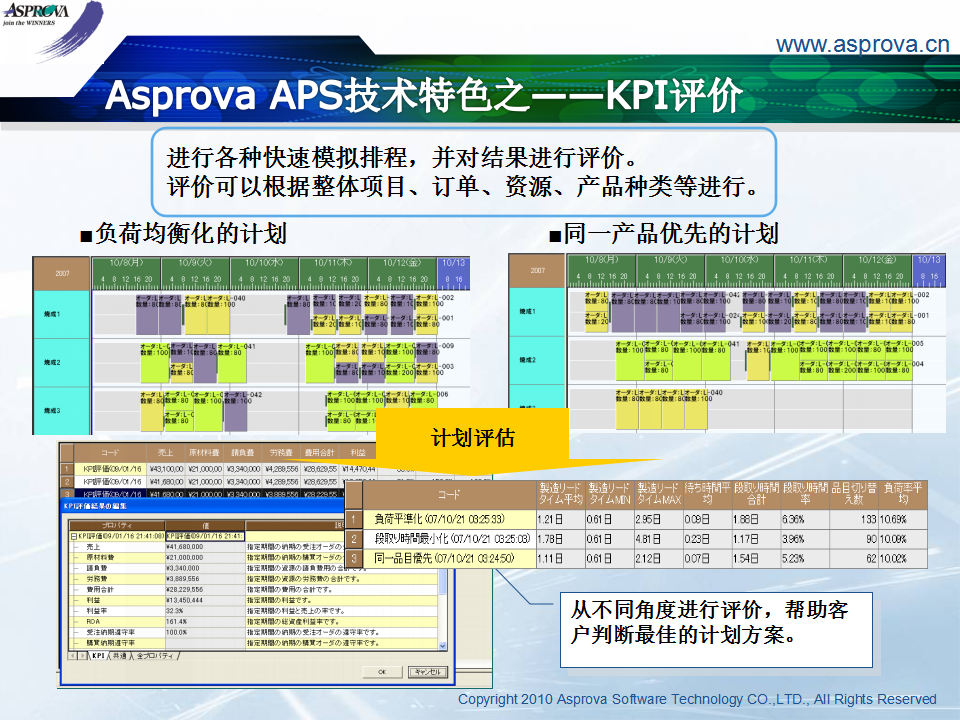Click the tab scroll left arrow beside KPI tab

(x=73, y=656)
